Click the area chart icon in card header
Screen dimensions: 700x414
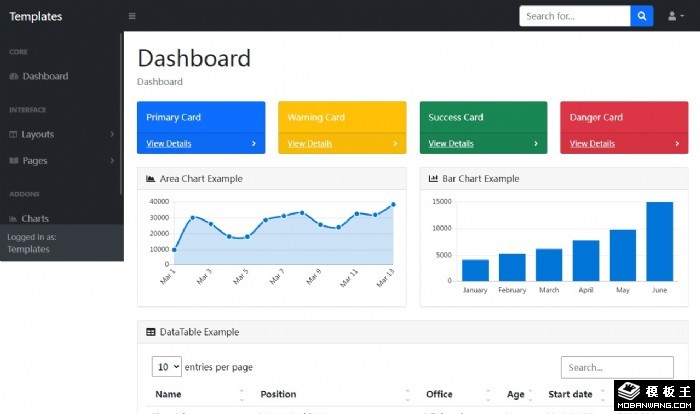click(151, 179)
